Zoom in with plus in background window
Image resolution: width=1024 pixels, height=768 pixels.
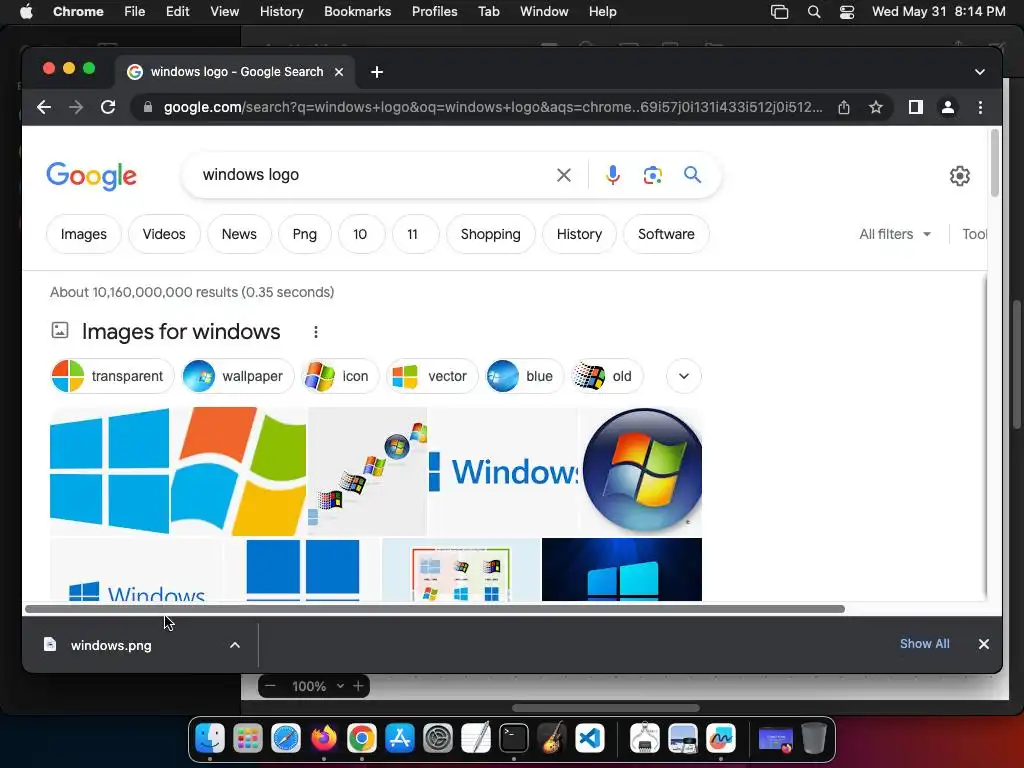point(358,686)
